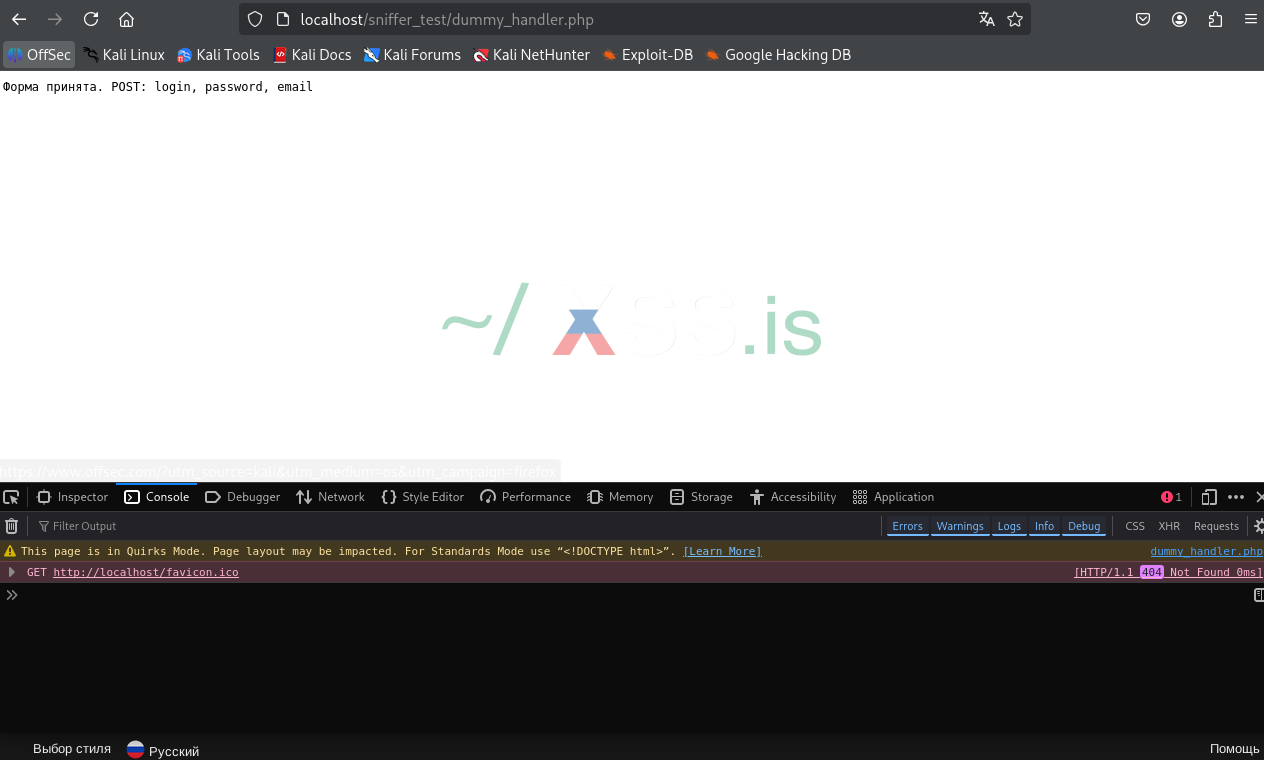Image resolution: width=1264 pixels, height=760 pixels.
Task: Expand the favicon.ico GET request entry
Action: 12,572
